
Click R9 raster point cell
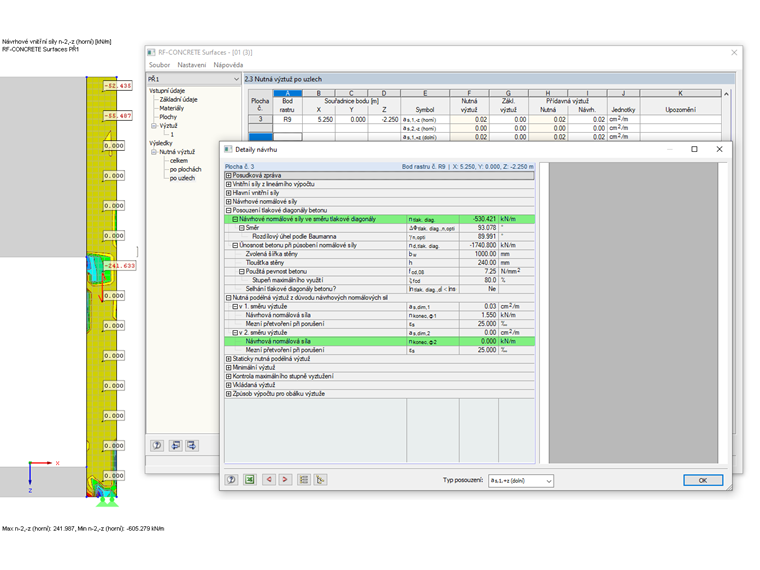tap(287, 119)
